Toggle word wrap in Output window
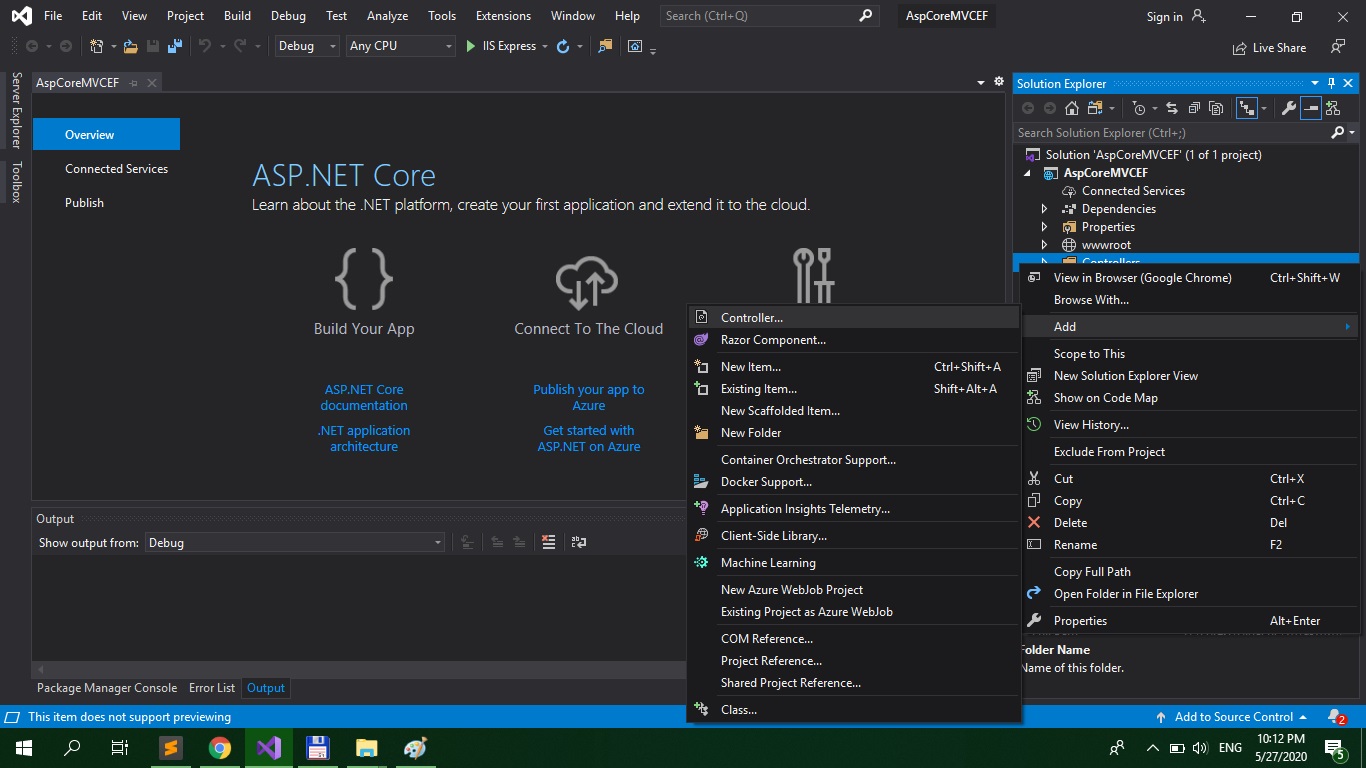The image size is (1366, 768). (x=579, y=542)
